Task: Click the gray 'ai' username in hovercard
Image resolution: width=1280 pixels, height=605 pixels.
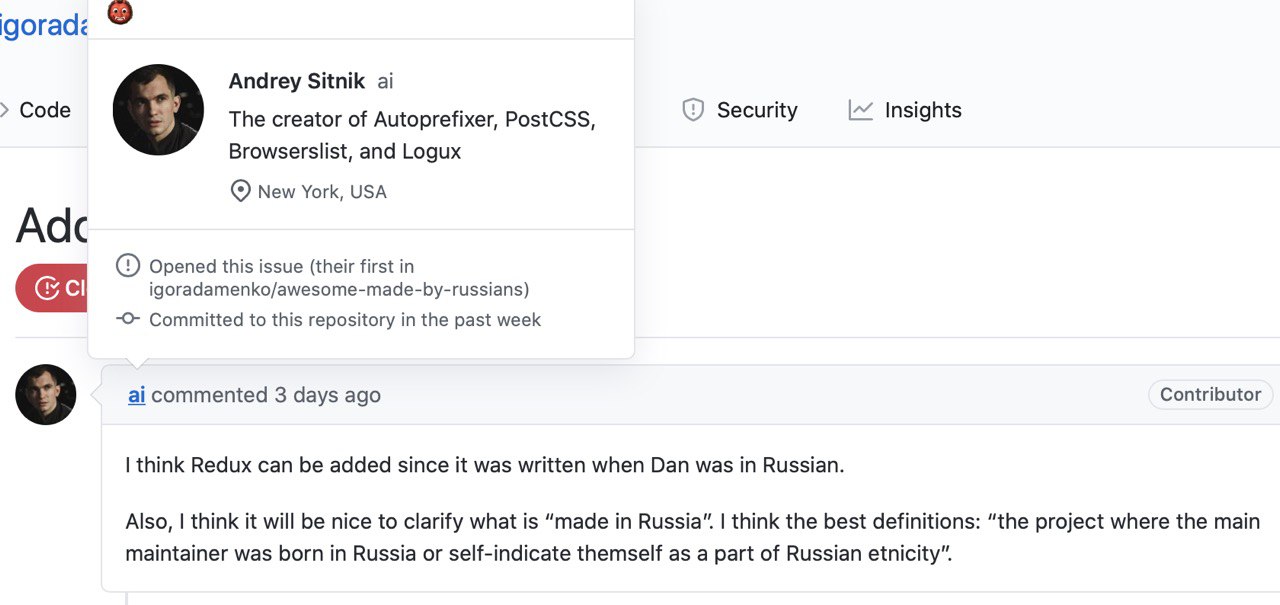Action: coord(385,81)
